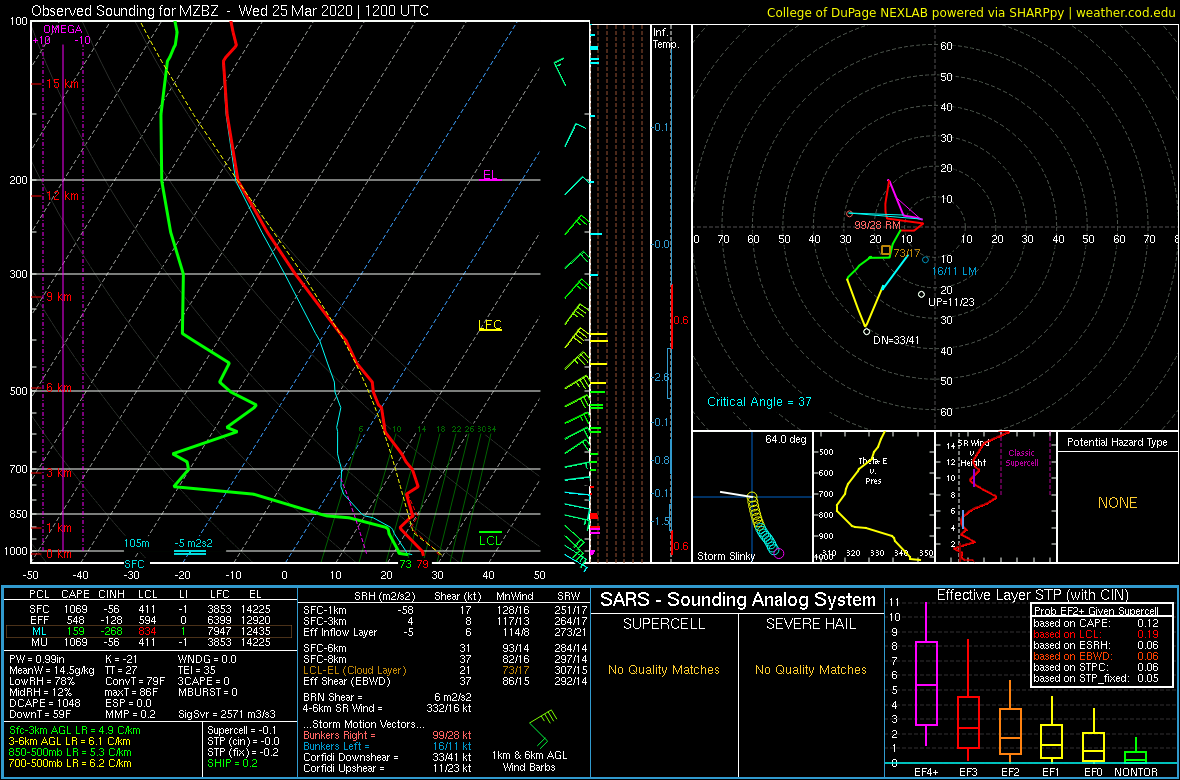Click the 'BRN Shear' line
Screen dimensions: 1180x780
coord(389,696)
